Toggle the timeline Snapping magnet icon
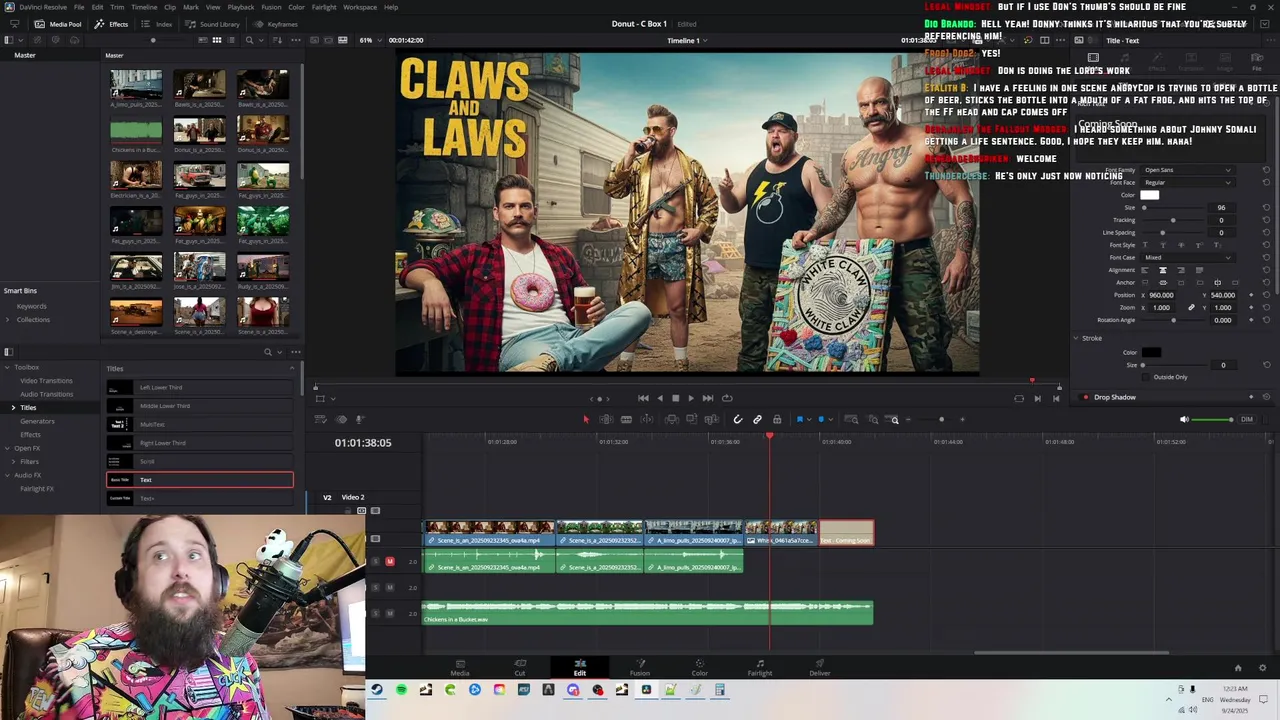1280x720 pixels. (738, 419)
